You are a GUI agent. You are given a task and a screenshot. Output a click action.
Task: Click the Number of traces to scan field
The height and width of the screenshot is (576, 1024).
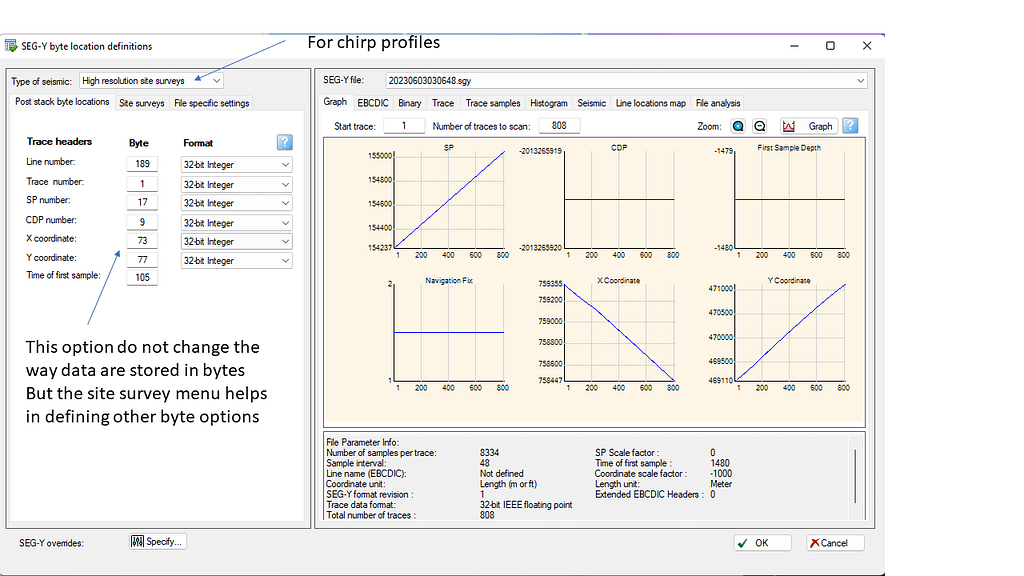(559, 126)
